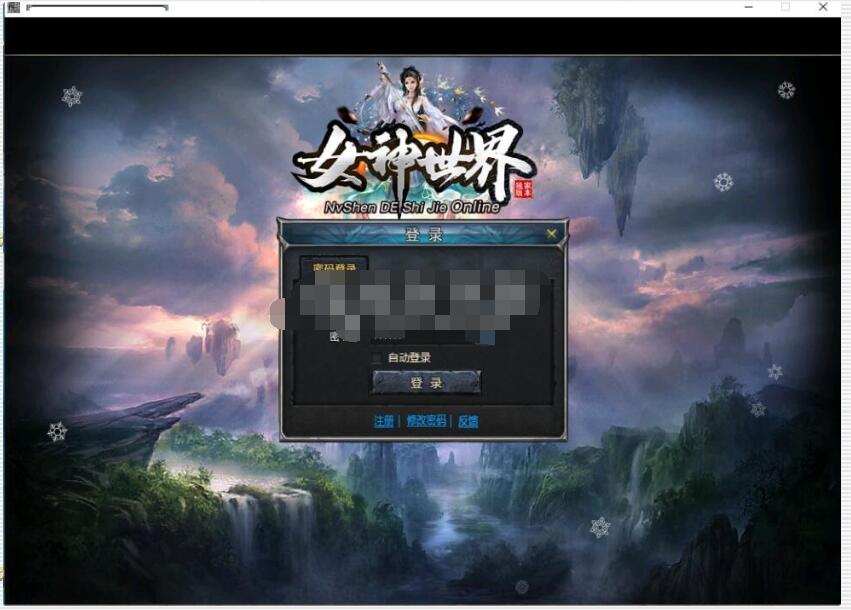Switch to the 密码登录 tab
The height and width of the screenshot is (610, 851).
(x=333, y=265)
